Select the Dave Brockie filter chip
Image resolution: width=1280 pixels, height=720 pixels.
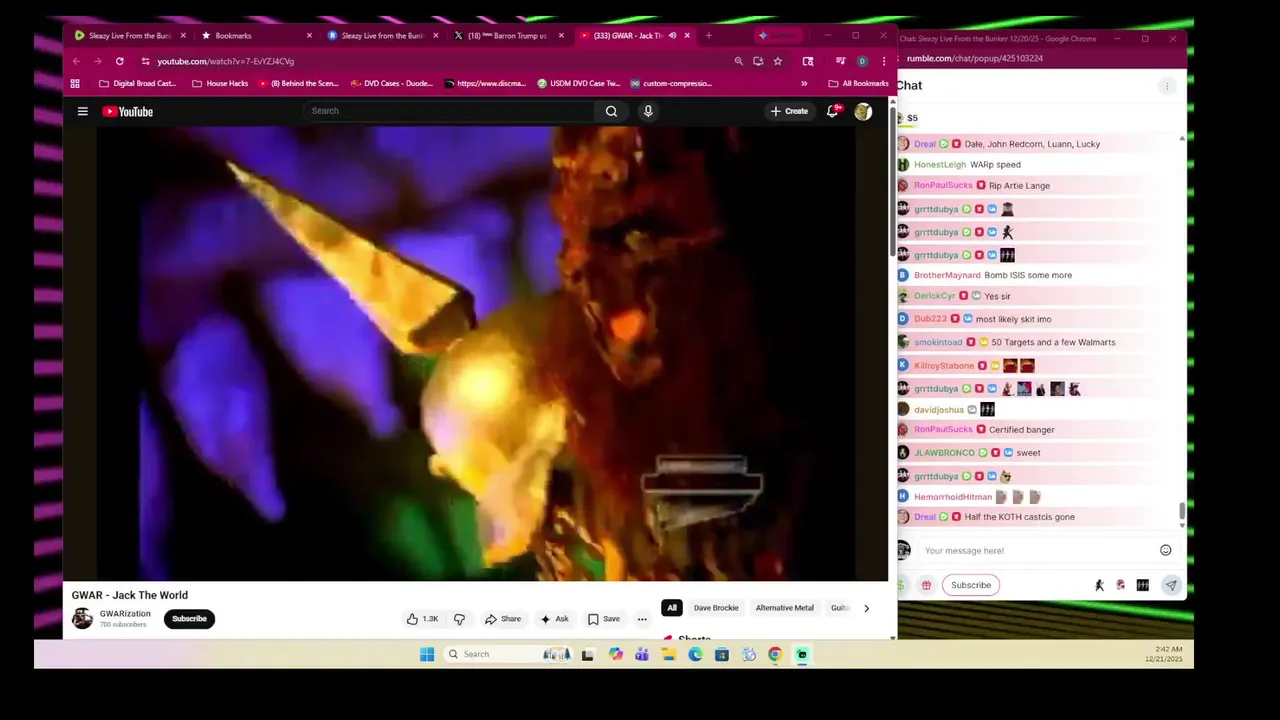716,608
